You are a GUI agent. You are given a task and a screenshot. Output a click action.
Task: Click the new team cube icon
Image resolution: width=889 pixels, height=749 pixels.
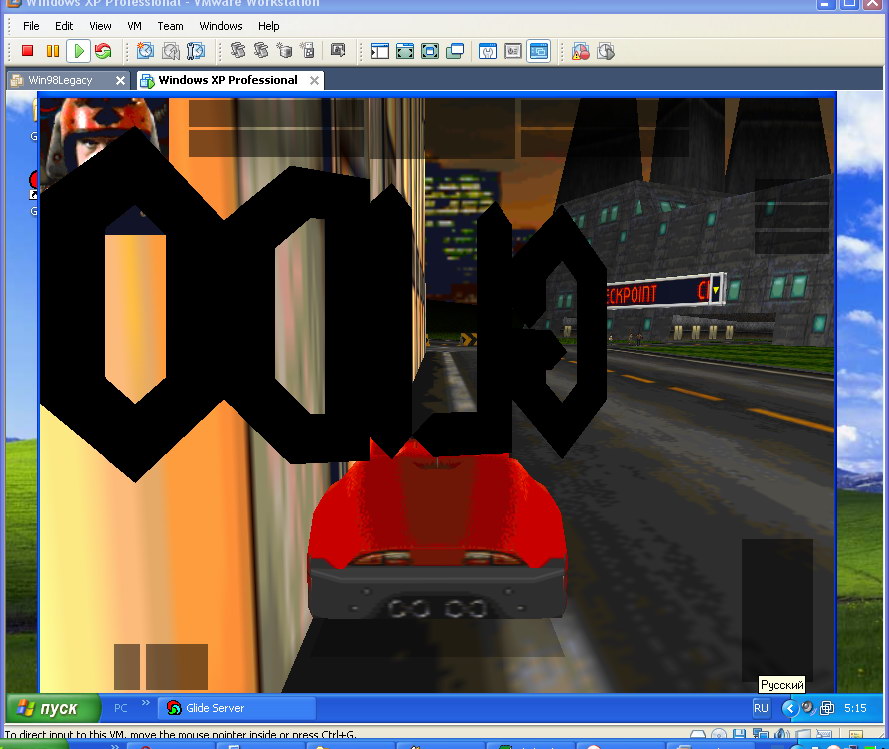(284, 51)
